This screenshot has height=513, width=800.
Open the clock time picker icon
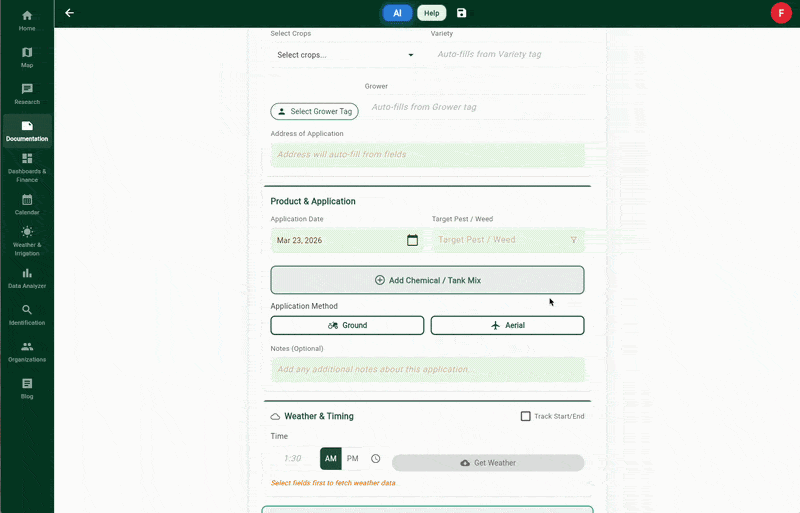[376, 458]
